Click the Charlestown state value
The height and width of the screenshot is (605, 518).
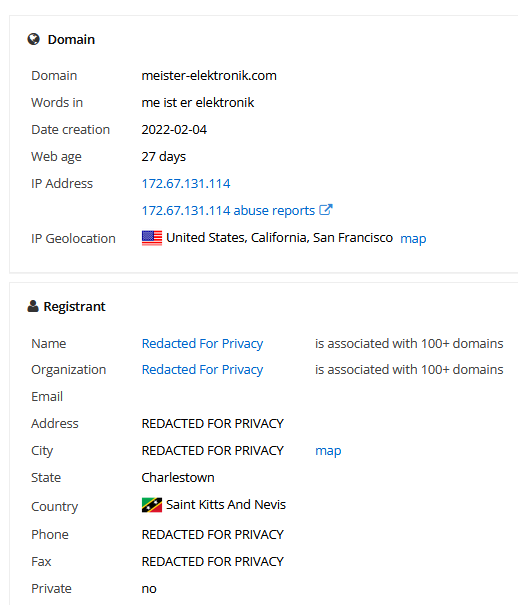point(178,478)
